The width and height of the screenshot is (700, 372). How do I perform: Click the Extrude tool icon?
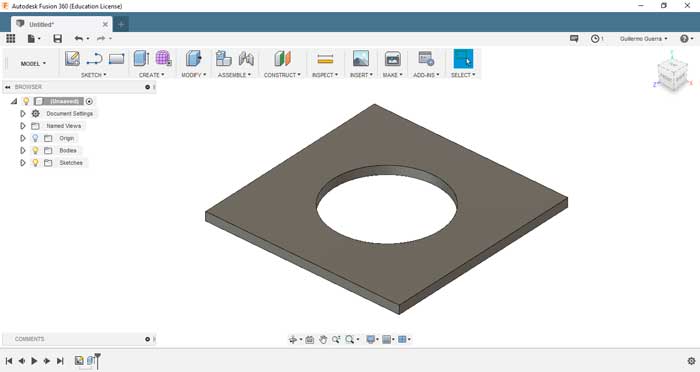pos(141,59)
